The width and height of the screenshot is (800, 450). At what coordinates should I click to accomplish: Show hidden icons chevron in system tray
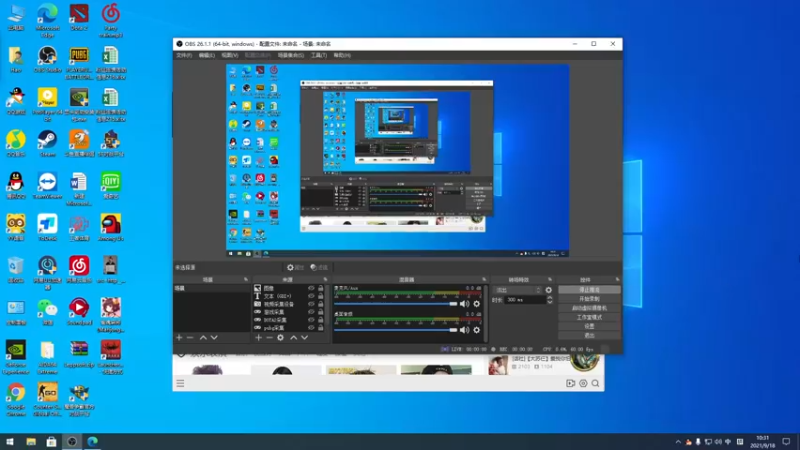(678, 442)
